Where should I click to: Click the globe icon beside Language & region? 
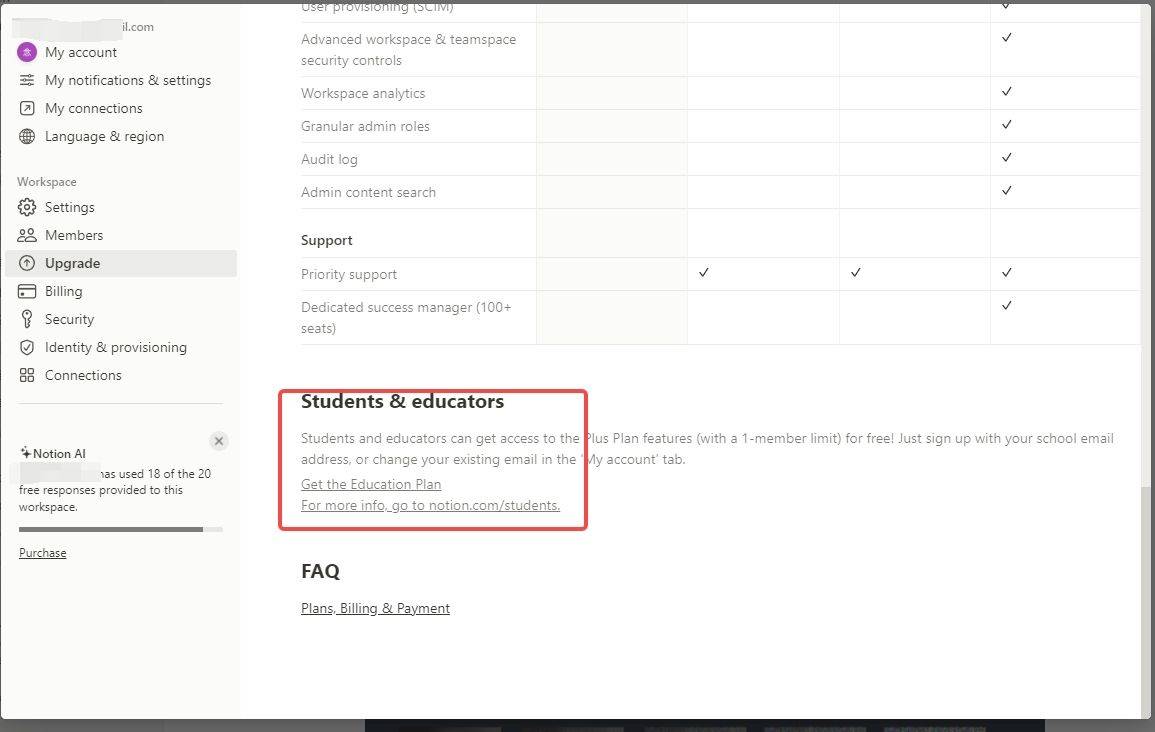pos(27,136)
